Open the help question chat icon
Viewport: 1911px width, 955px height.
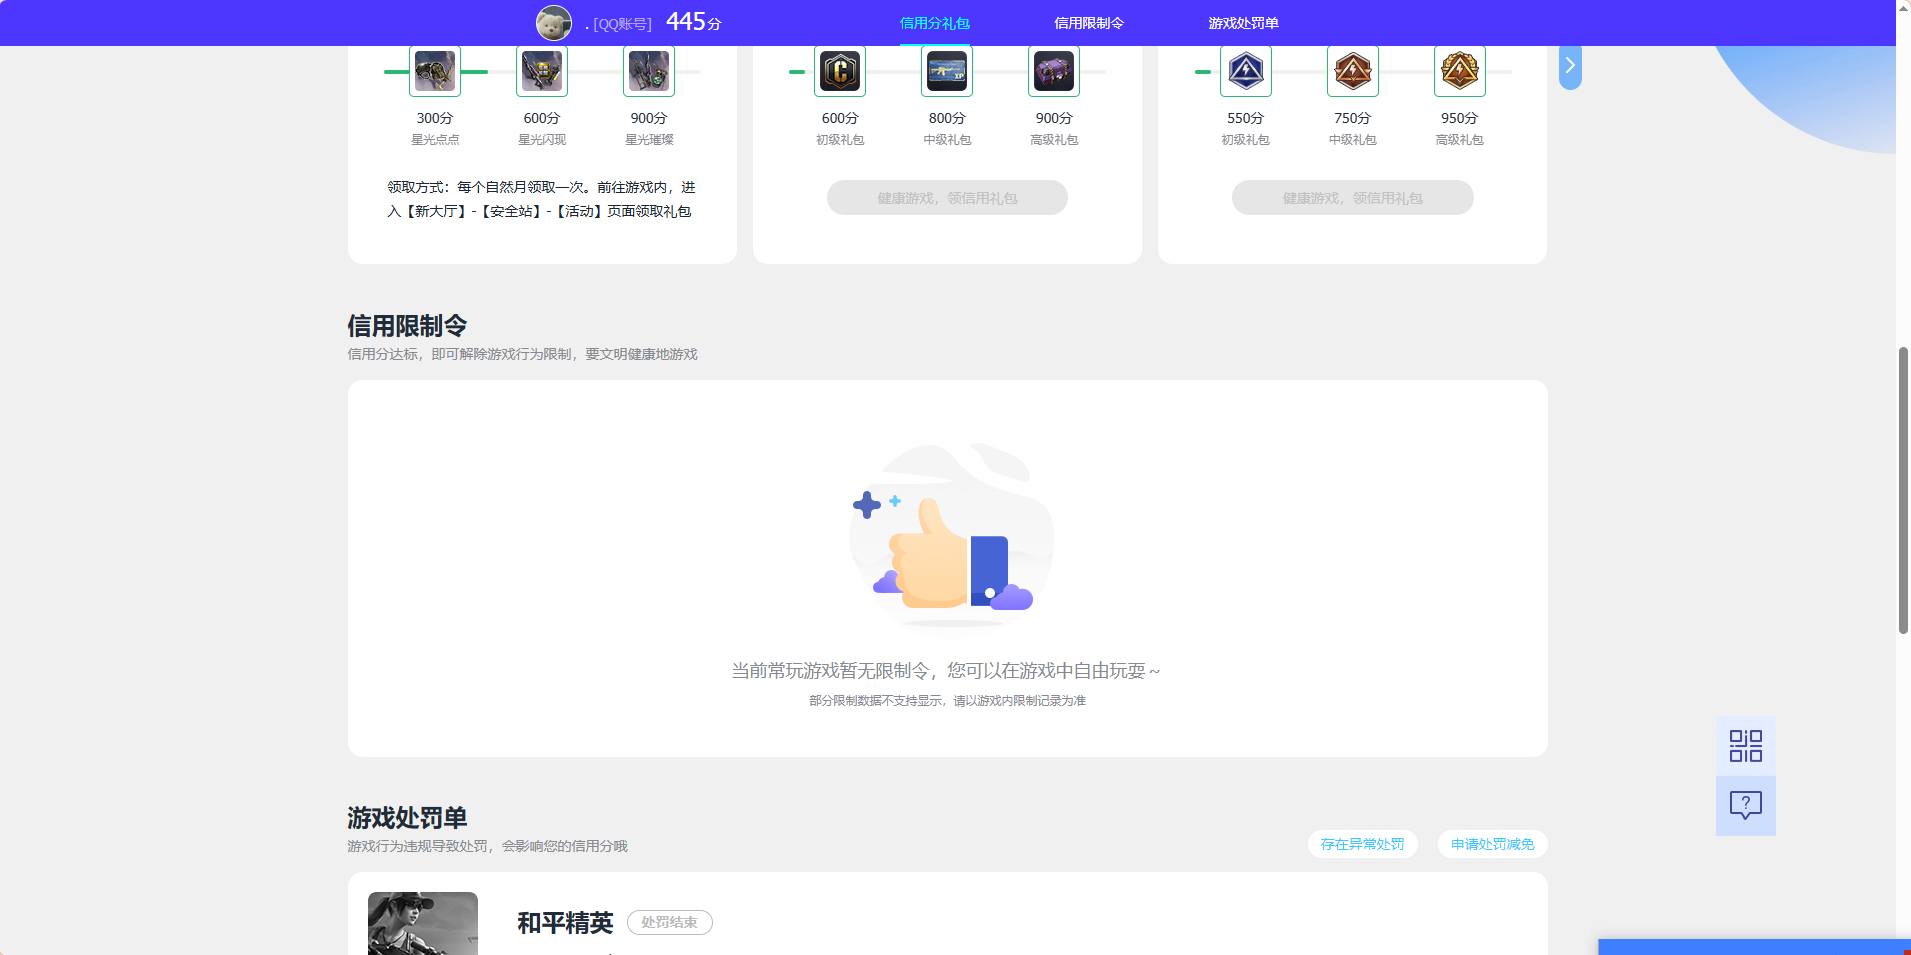click(1746, 806)
